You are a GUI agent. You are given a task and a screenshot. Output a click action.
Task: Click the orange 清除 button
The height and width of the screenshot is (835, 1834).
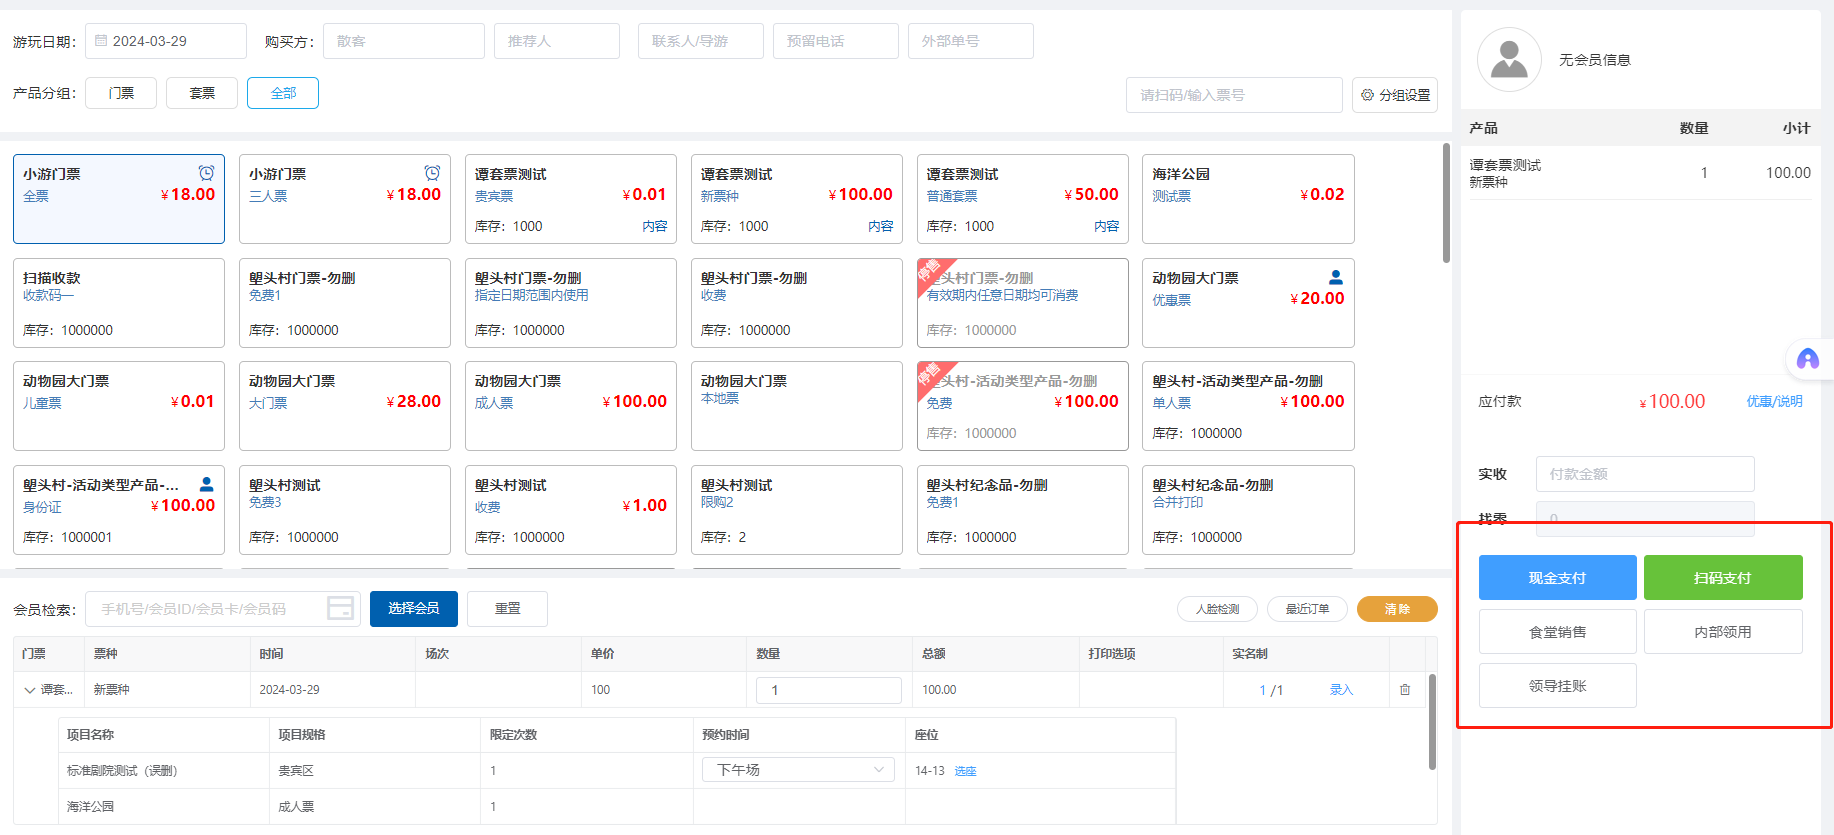pyautogui.click(x=1396, y=609)
